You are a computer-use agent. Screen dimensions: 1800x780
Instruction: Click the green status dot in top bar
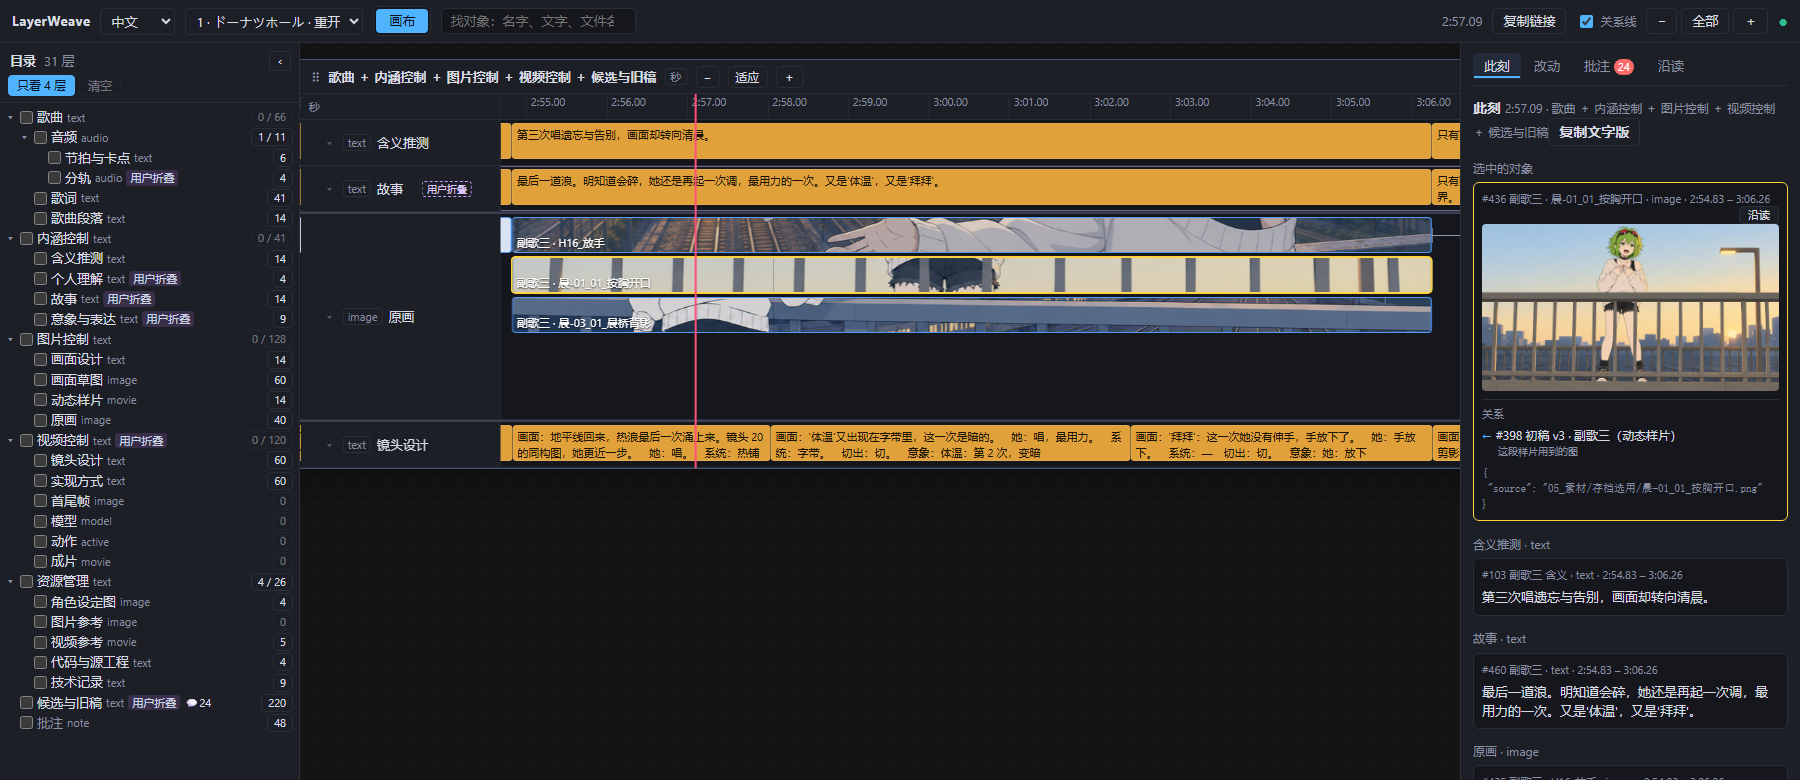point(1783,22)
